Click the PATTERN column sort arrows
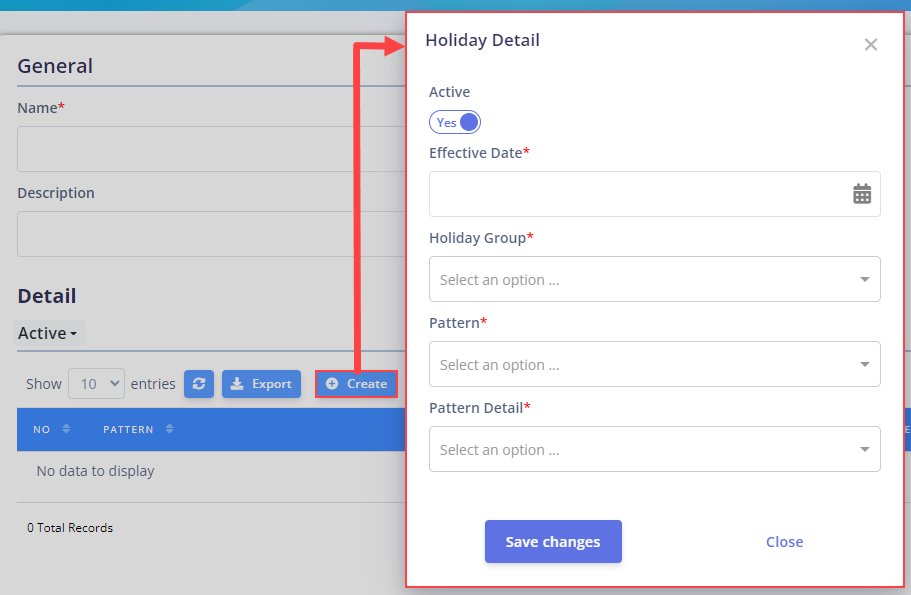The width and height of the screenshot is (911, 595). click(x=169, y=429)
